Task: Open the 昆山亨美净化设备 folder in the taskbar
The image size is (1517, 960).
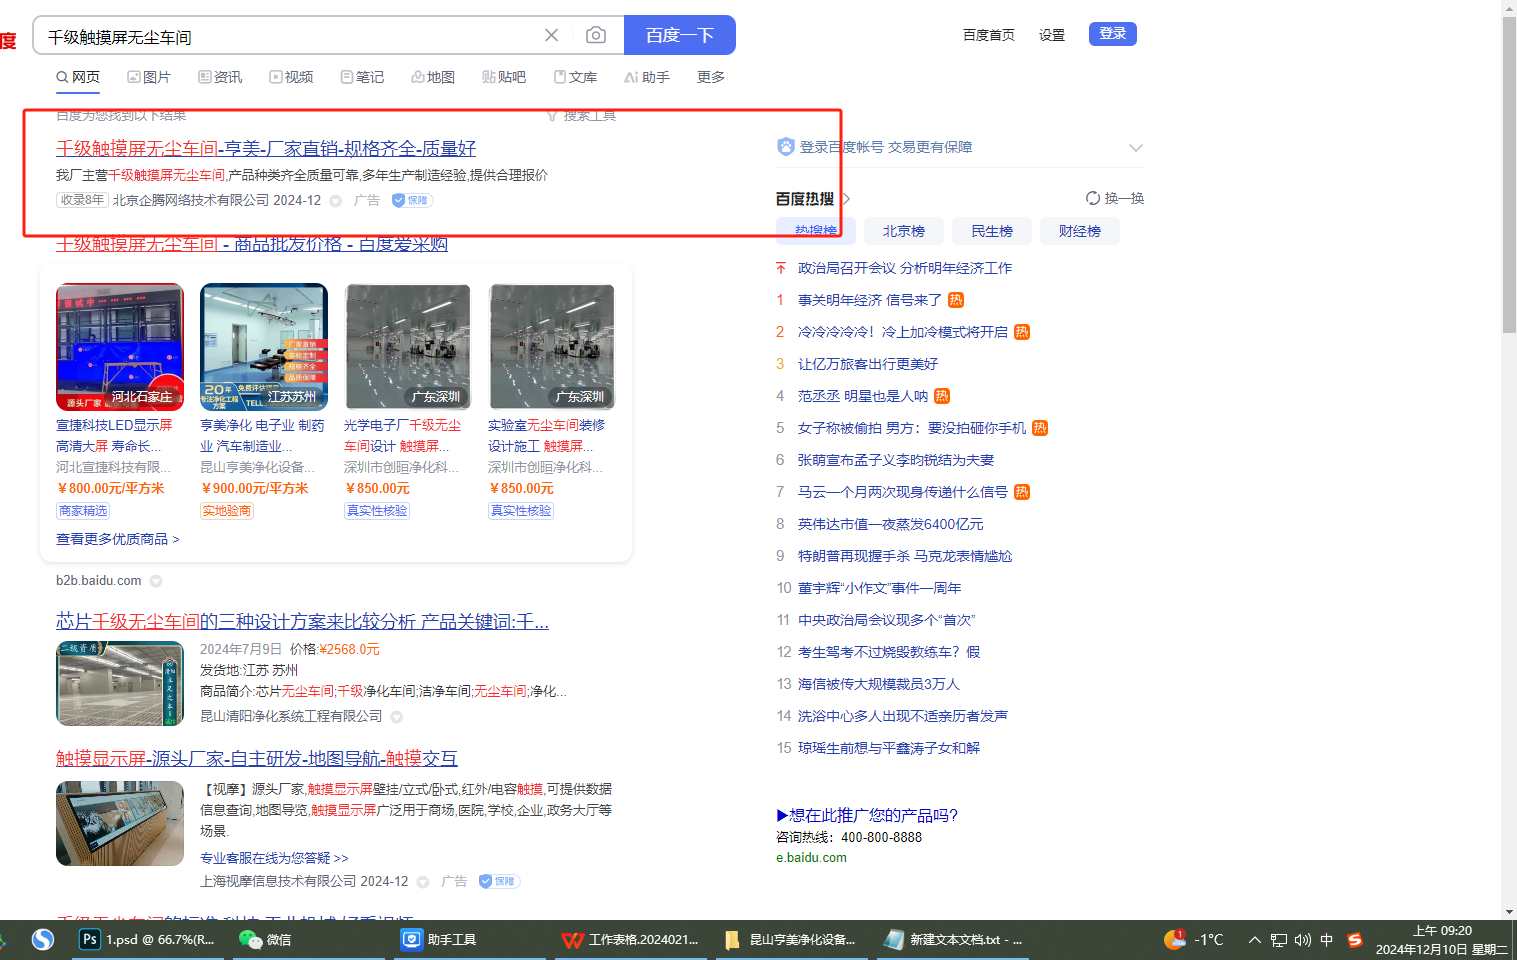Action: 790,940
